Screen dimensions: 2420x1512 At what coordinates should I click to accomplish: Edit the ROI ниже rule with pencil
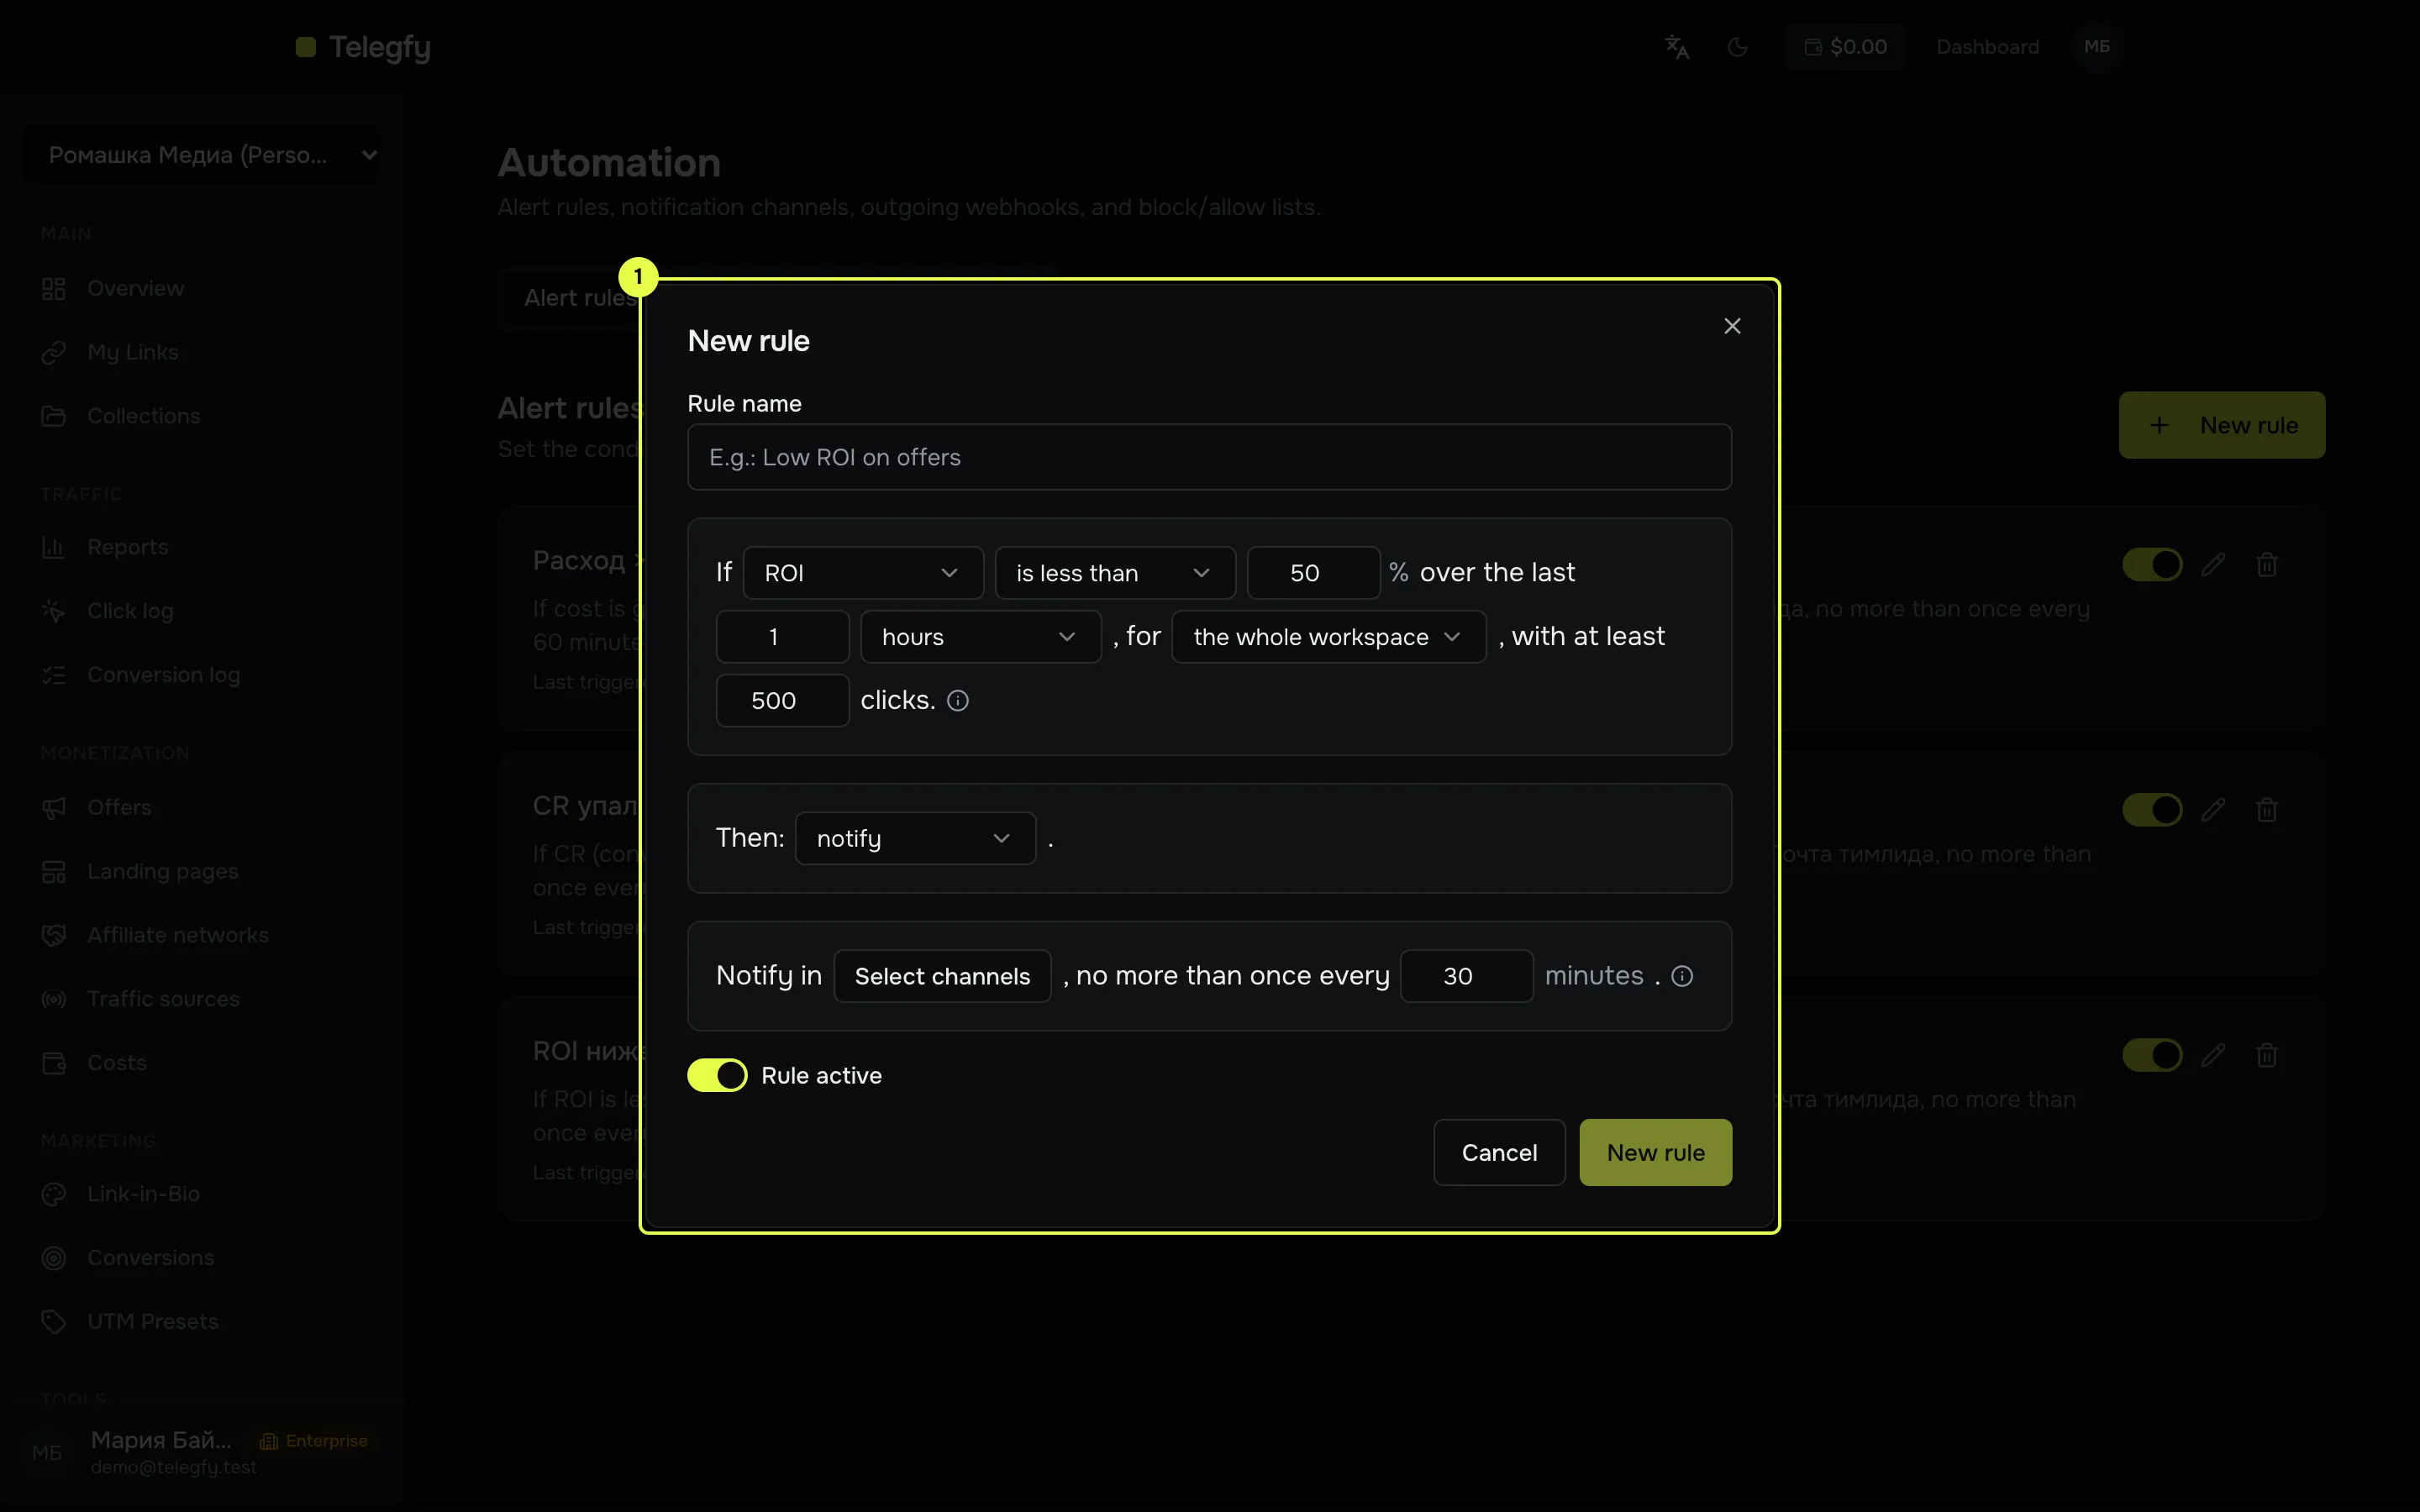[x=2213, y=1054]
